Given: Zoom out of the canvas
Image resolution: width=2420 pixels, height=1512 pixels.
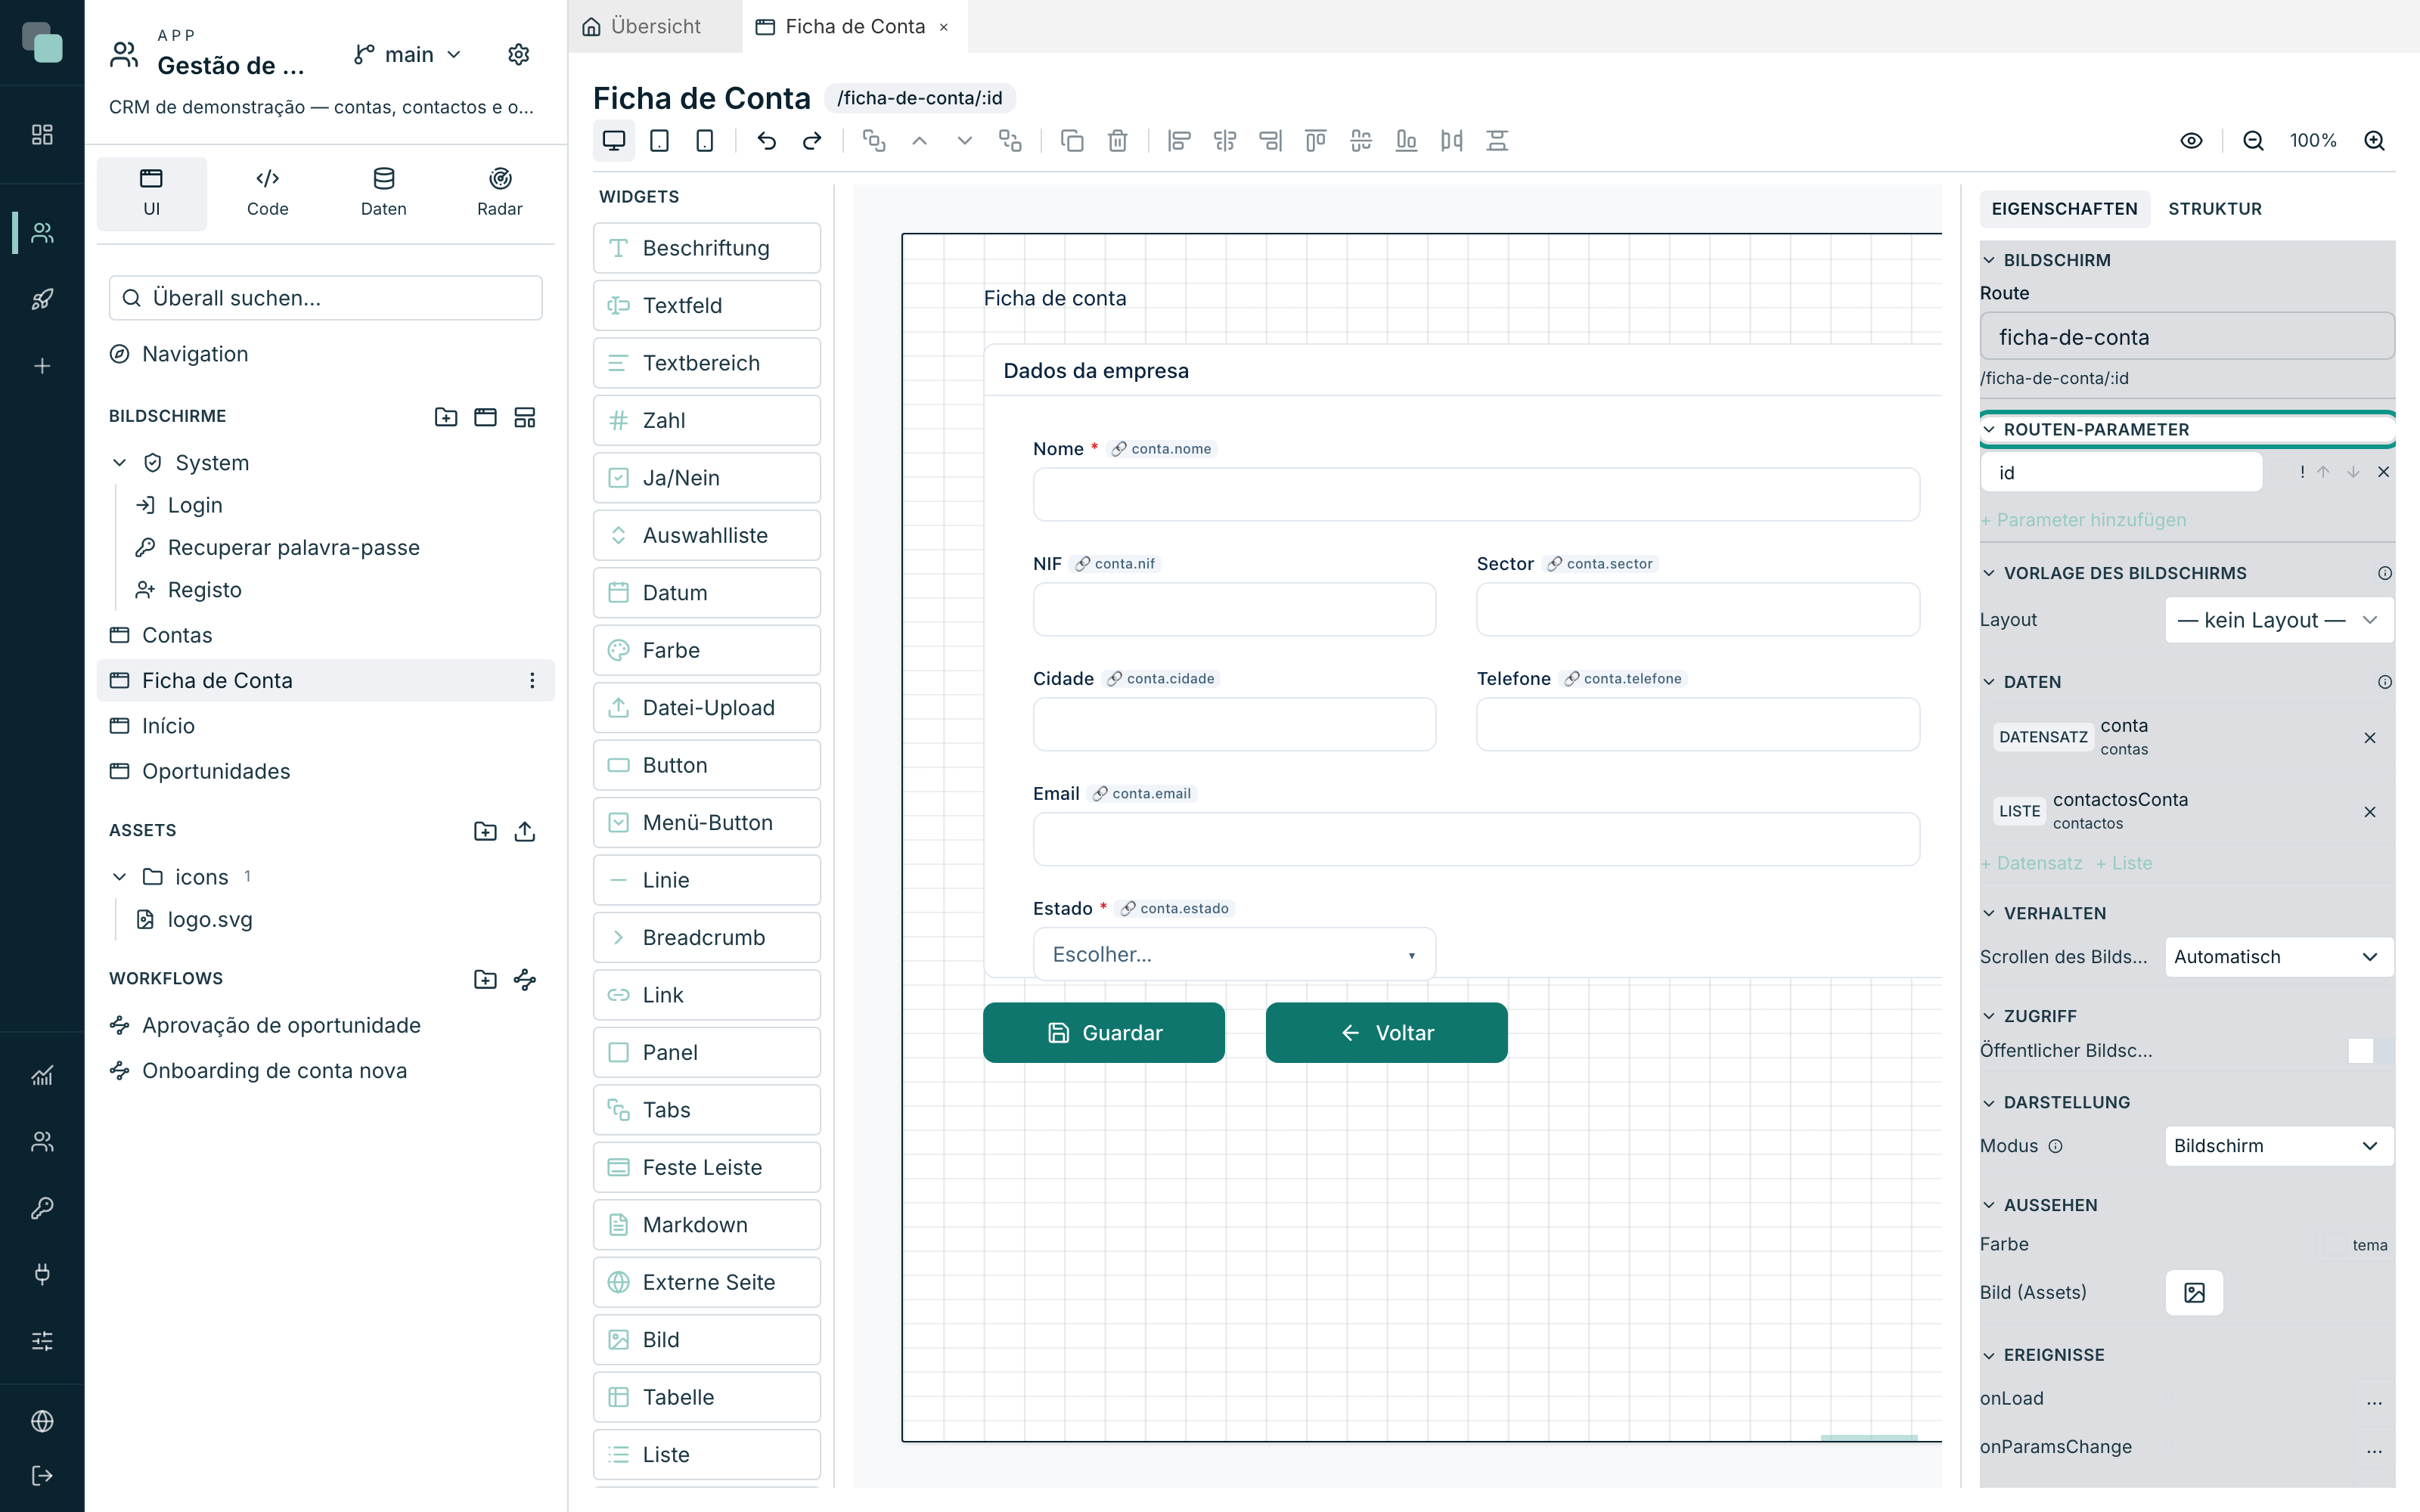Looking at the screenshot, I should coord(2253,141).
